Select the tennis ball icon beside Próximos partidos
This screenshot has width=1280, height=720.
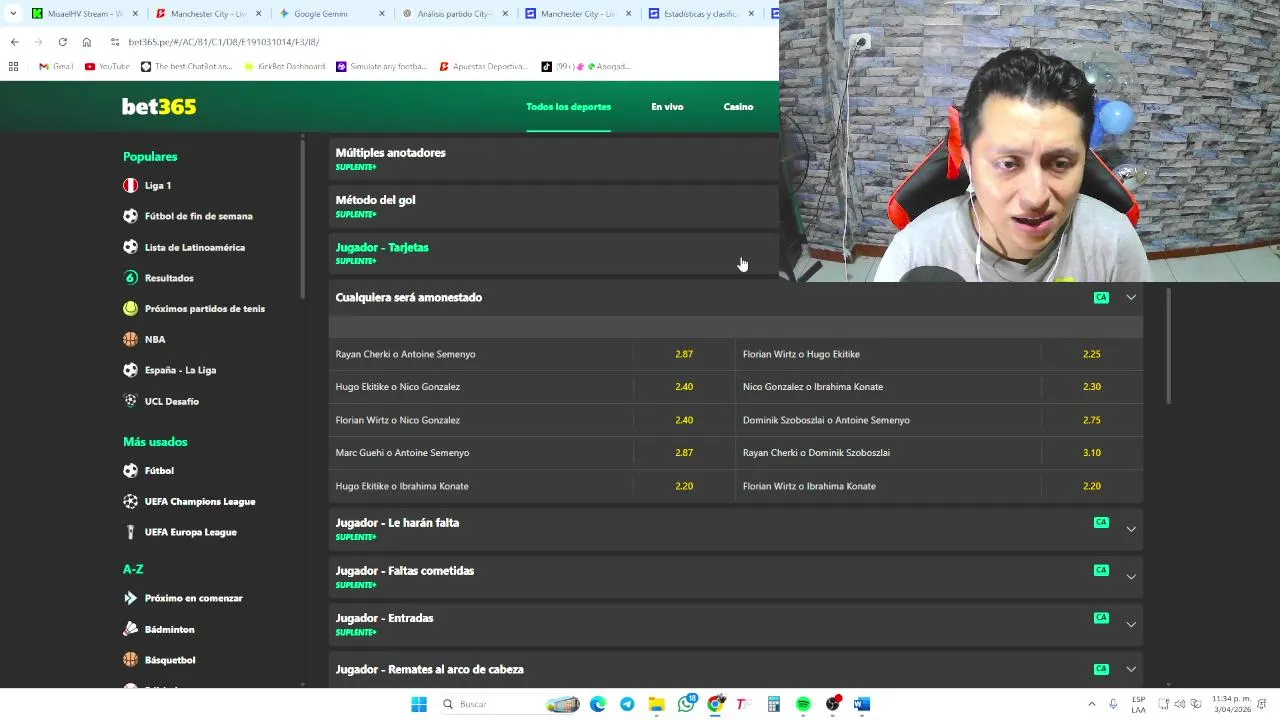point(130,308)
